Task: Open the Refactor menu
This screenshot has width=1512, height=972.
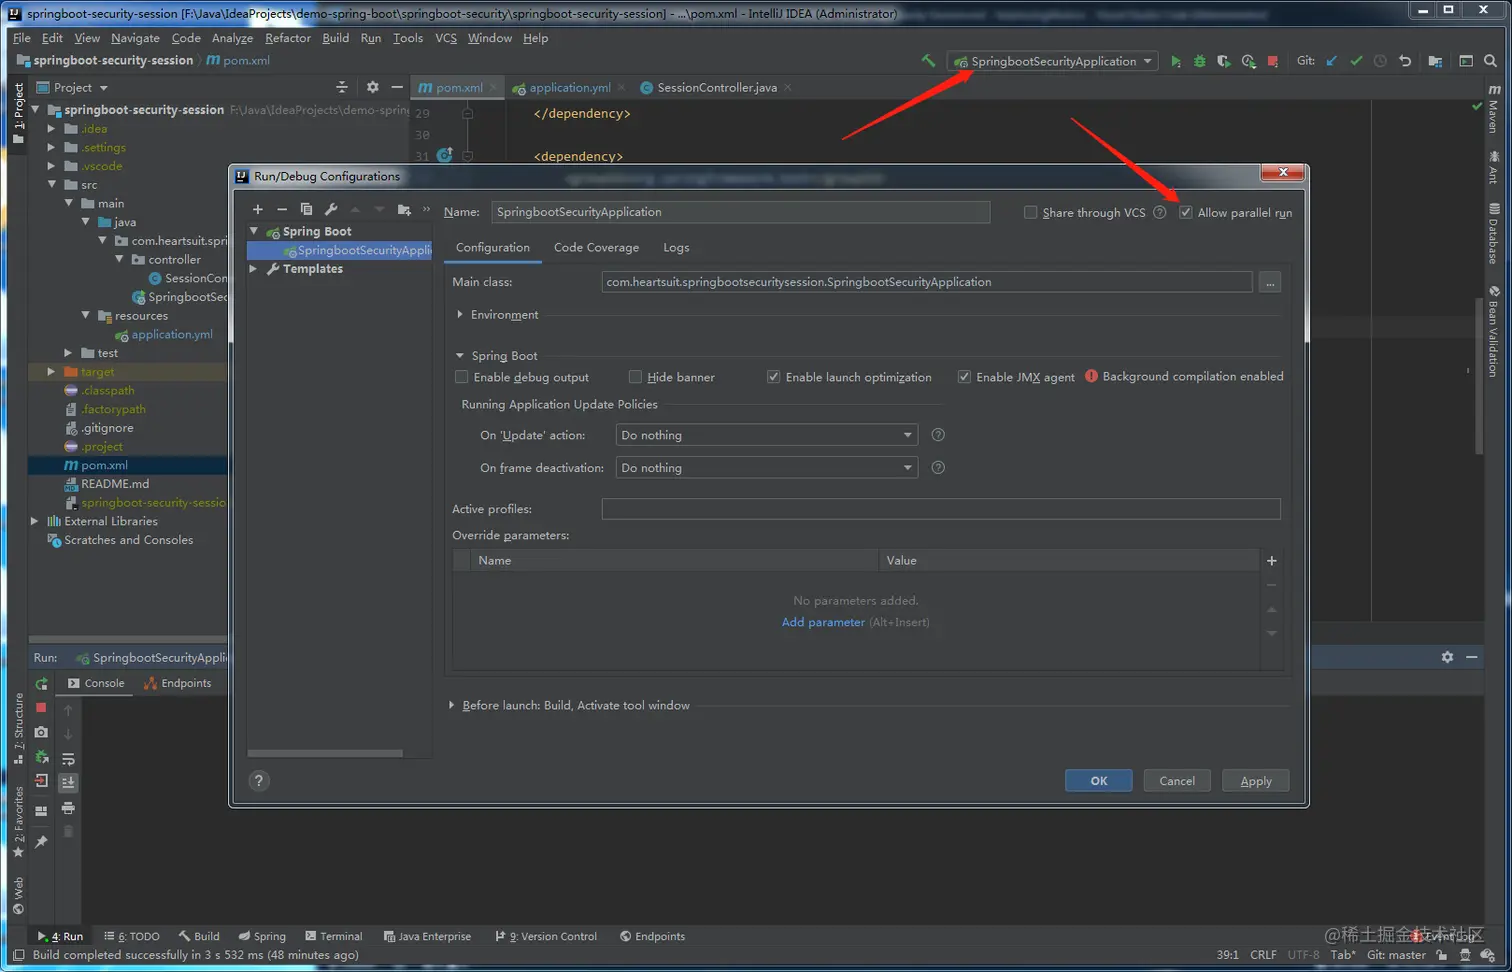Action: pos(288,38)
